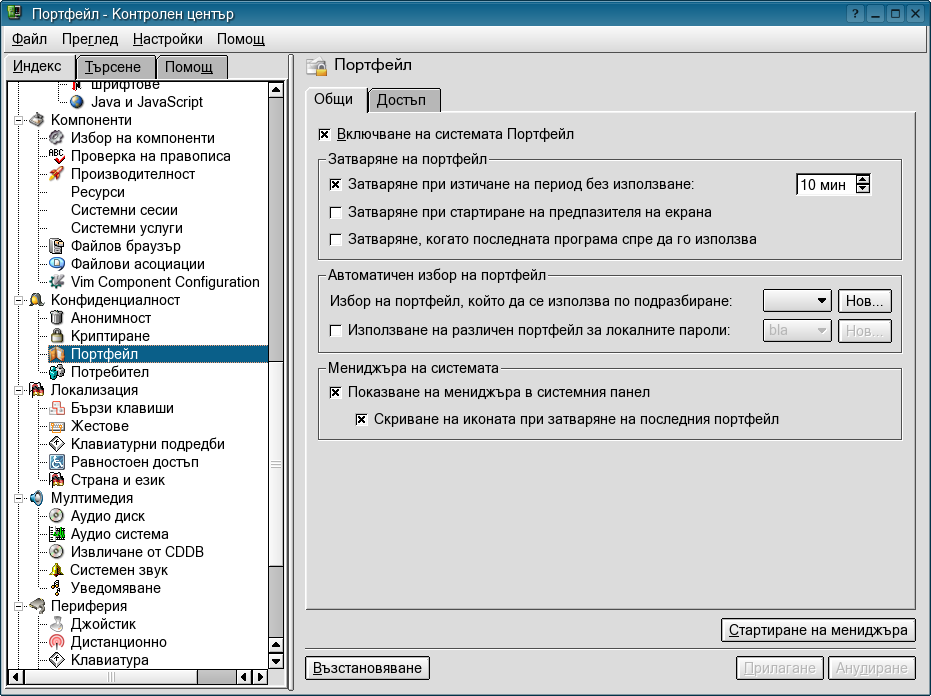The height and width of the screenshot is (696, 931).
Task: Click the Аудио диск icon
Action: pos(57,516)
